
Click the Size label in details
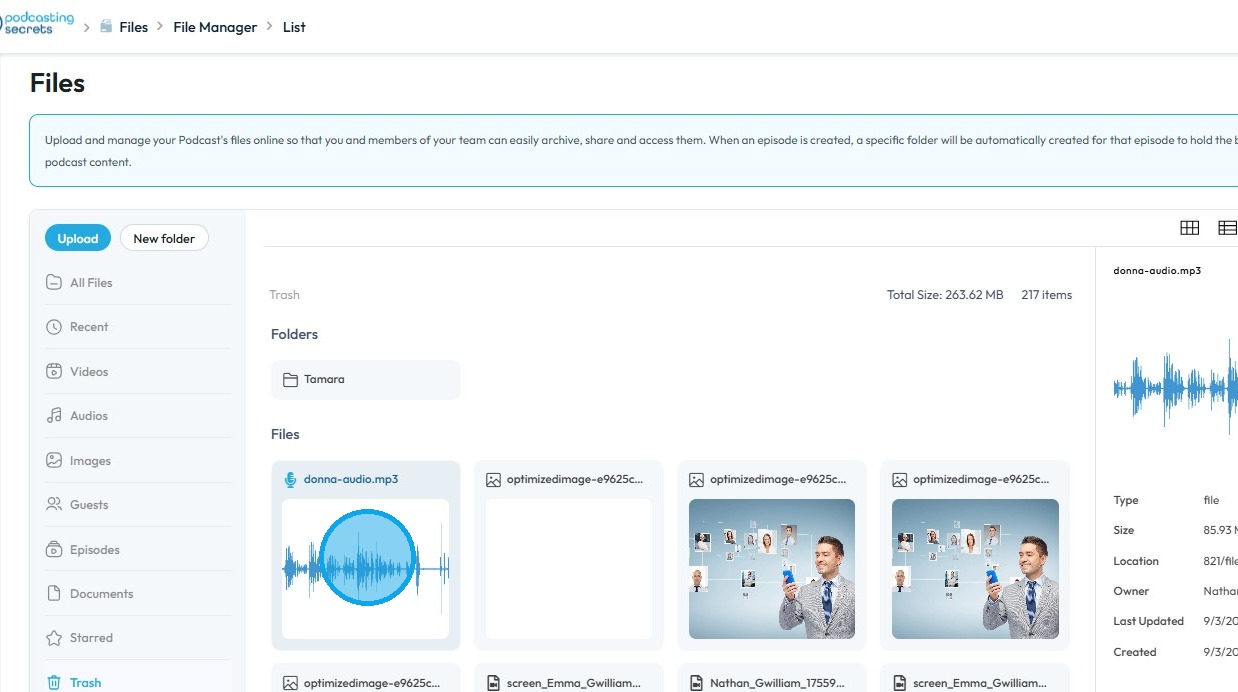pyautogui.click(x=1124, y=530)
